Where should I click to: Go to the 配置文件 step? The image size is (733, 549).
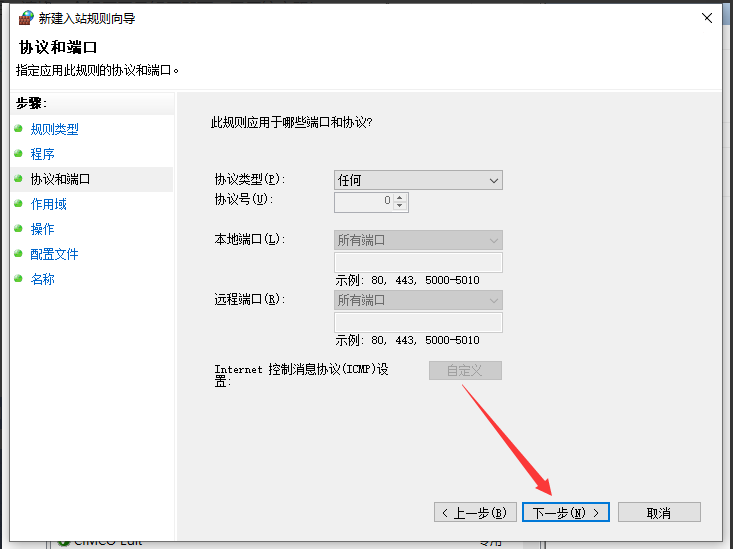(x=54, y=254)
